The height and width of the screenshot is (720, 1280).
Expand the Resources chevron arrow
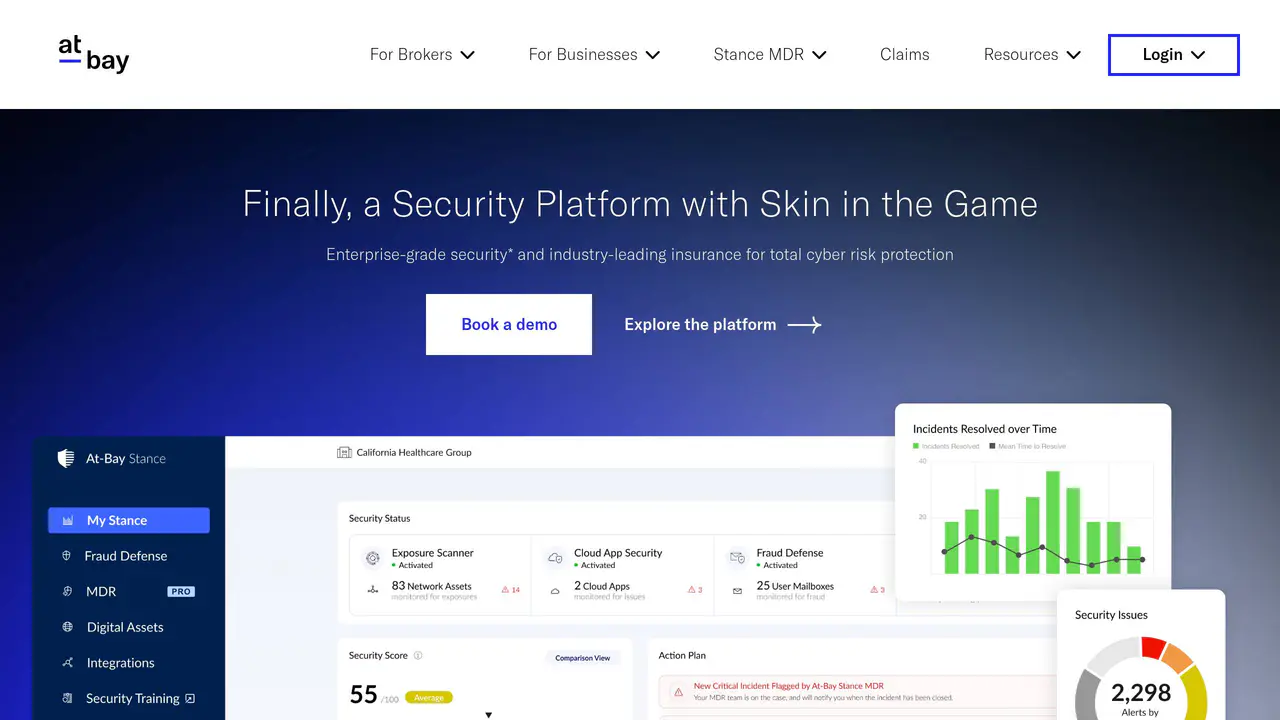click(1074, 55)
